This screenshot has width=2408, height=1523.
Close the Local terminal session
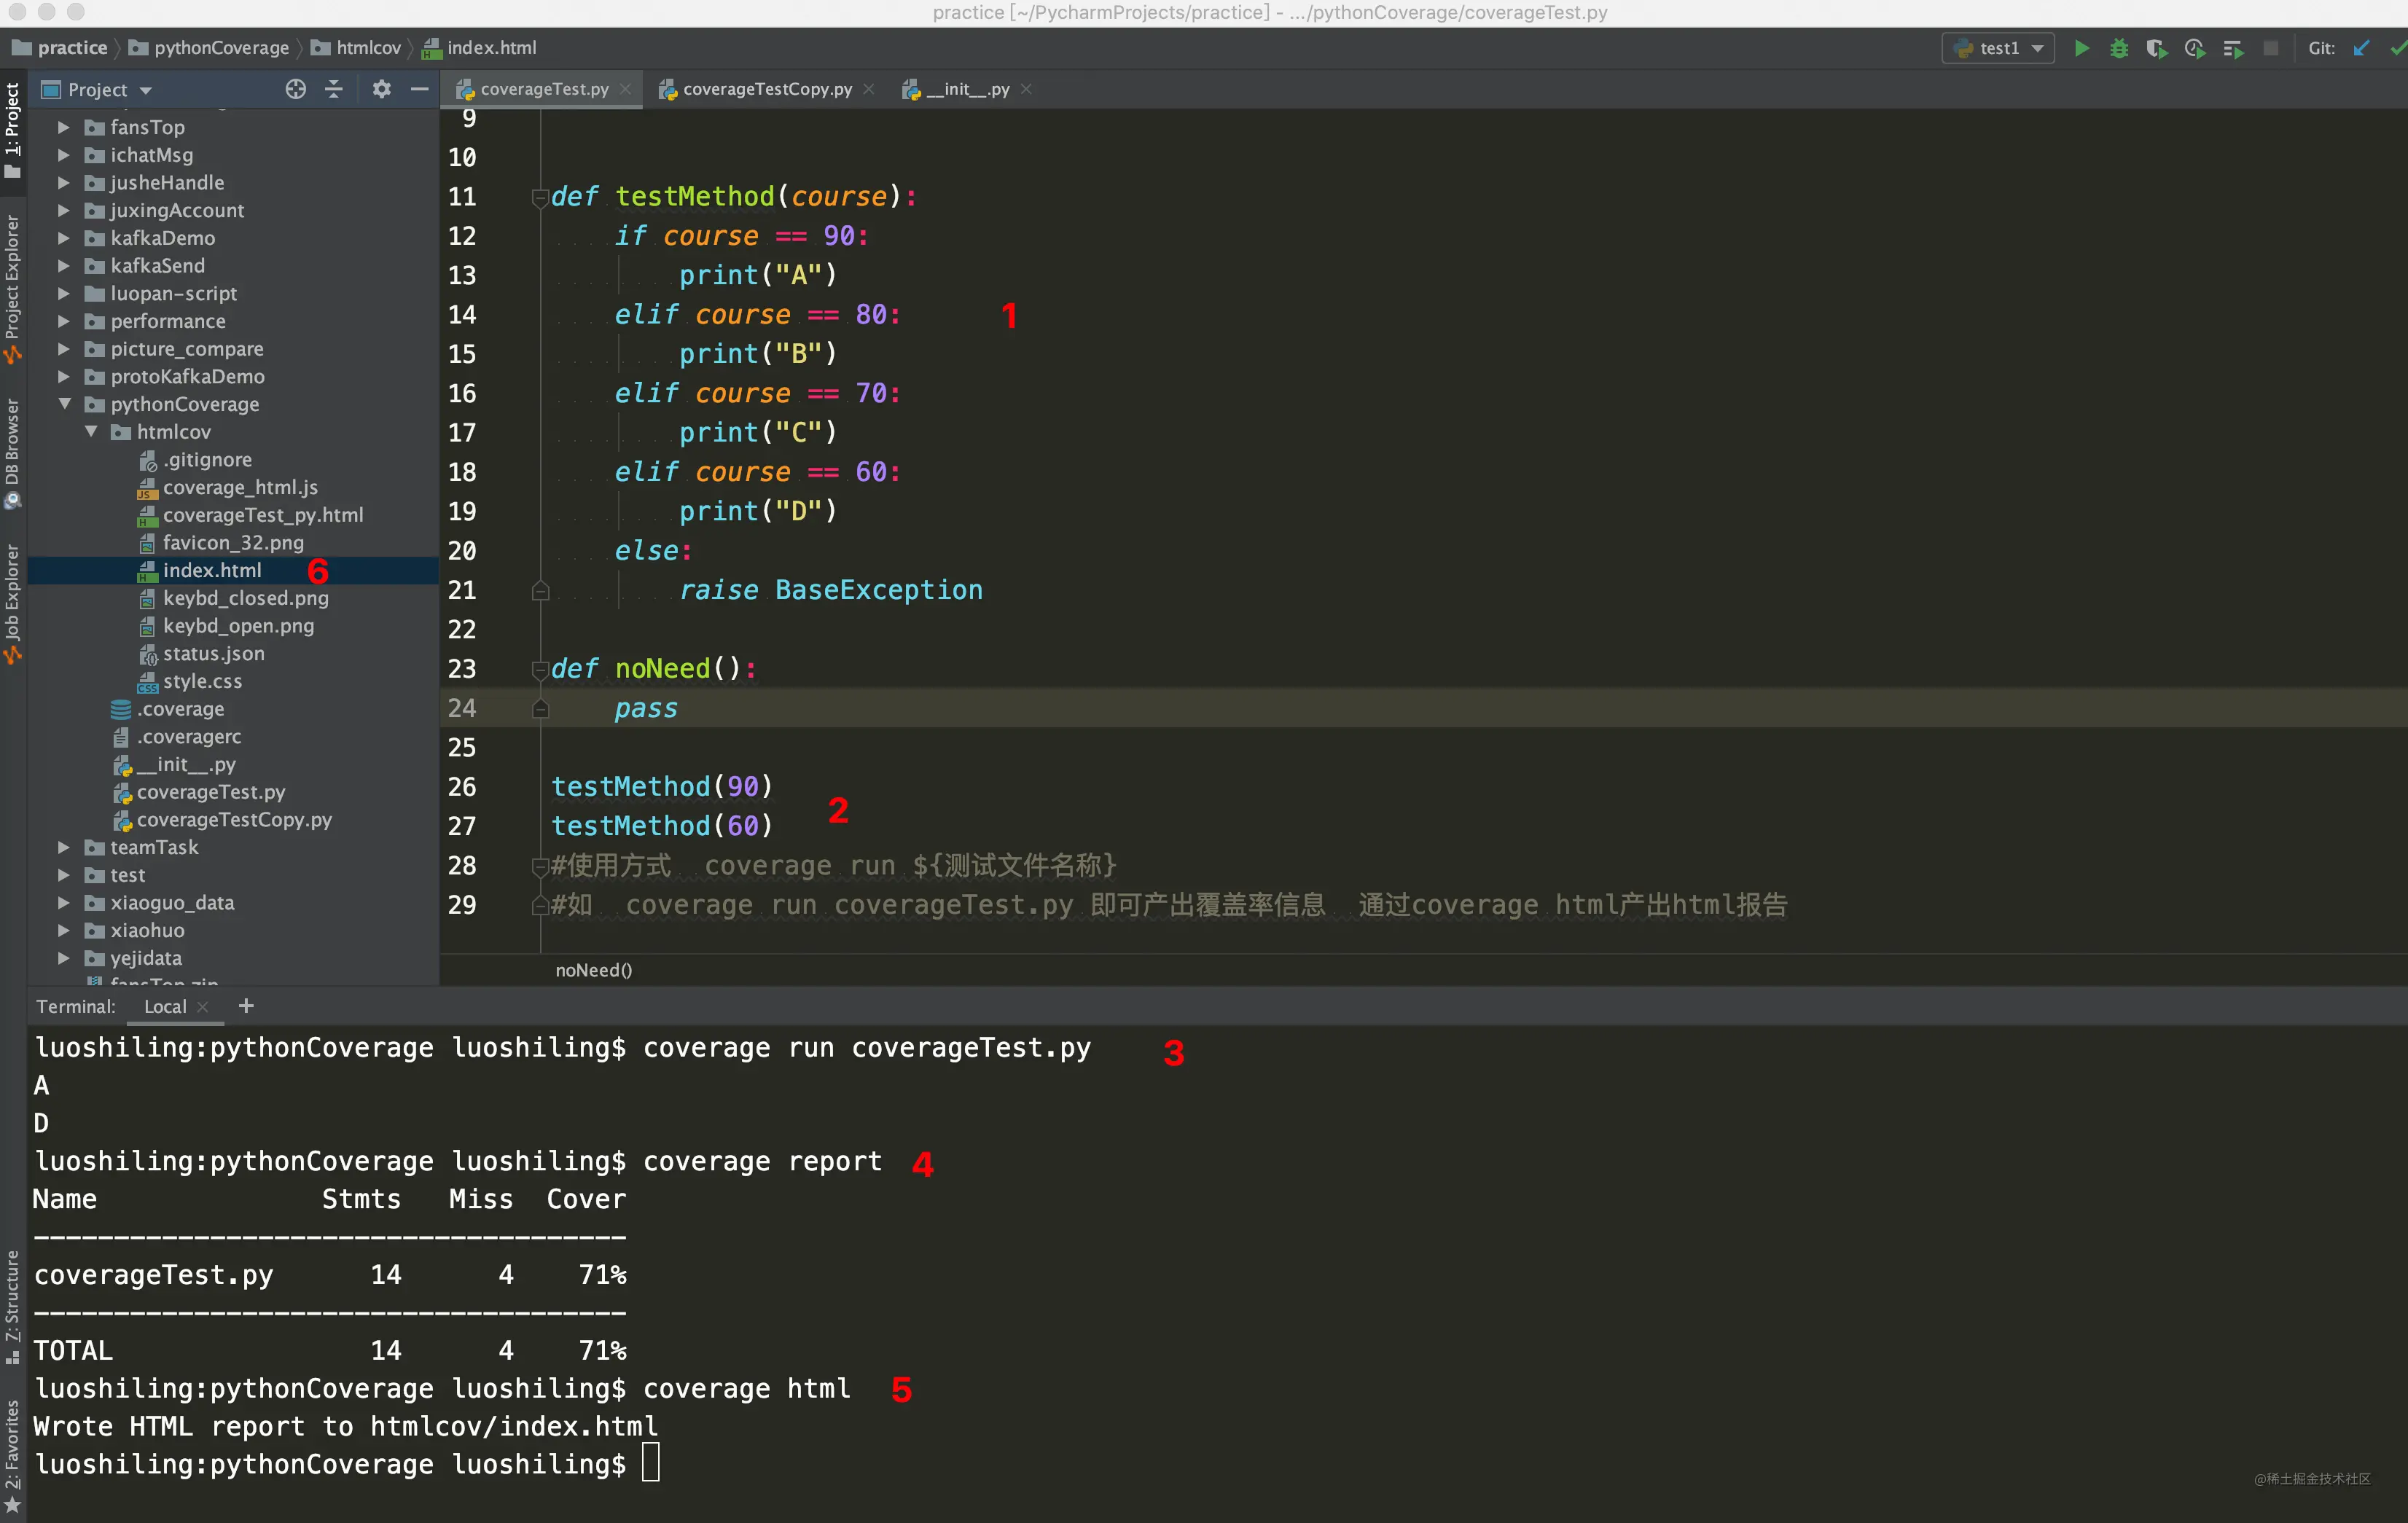pos(203,1007)
